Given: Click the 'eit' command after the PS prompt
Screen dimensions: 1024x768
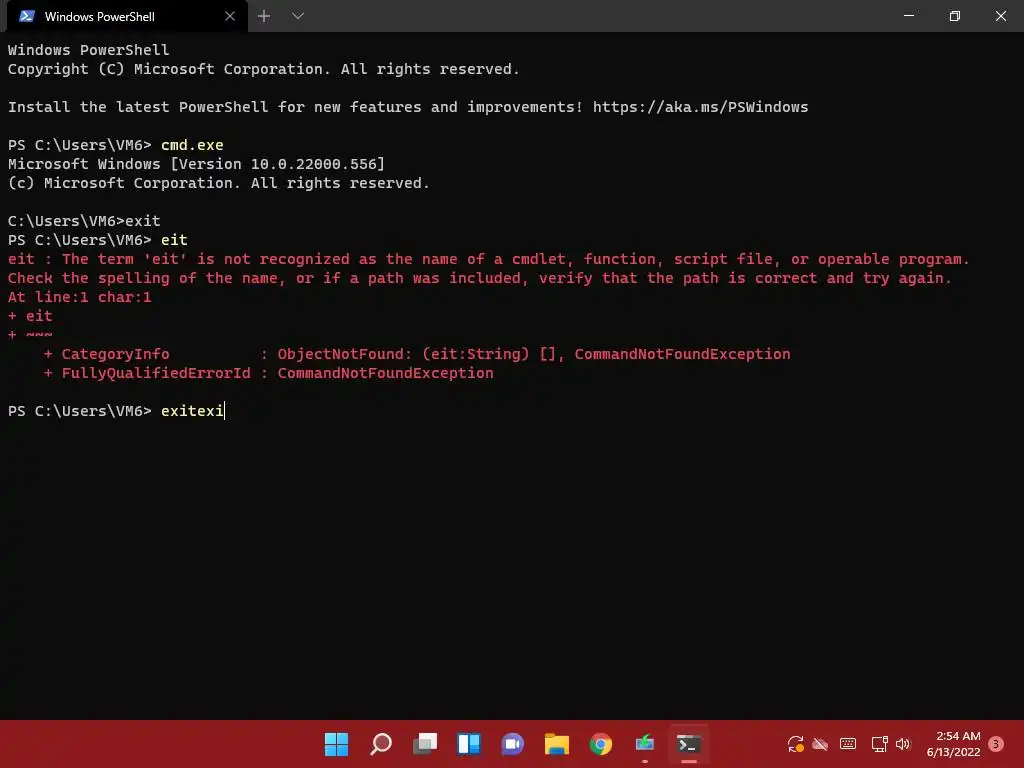Looking at the screenshot, I should tap(174, 240).
